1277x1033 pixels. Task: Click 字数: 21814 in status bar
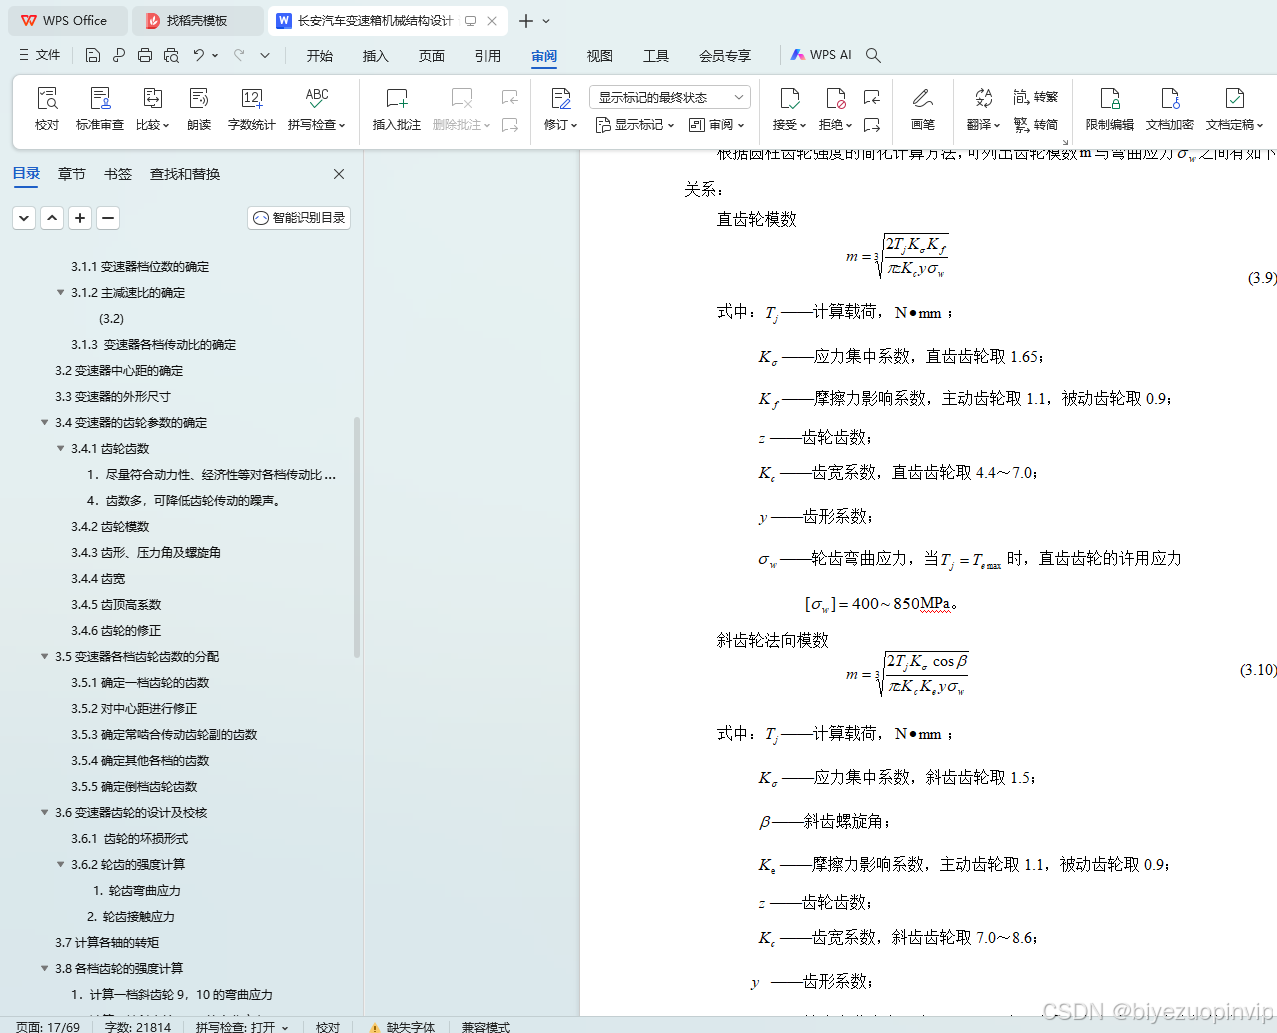[138, 1027]
